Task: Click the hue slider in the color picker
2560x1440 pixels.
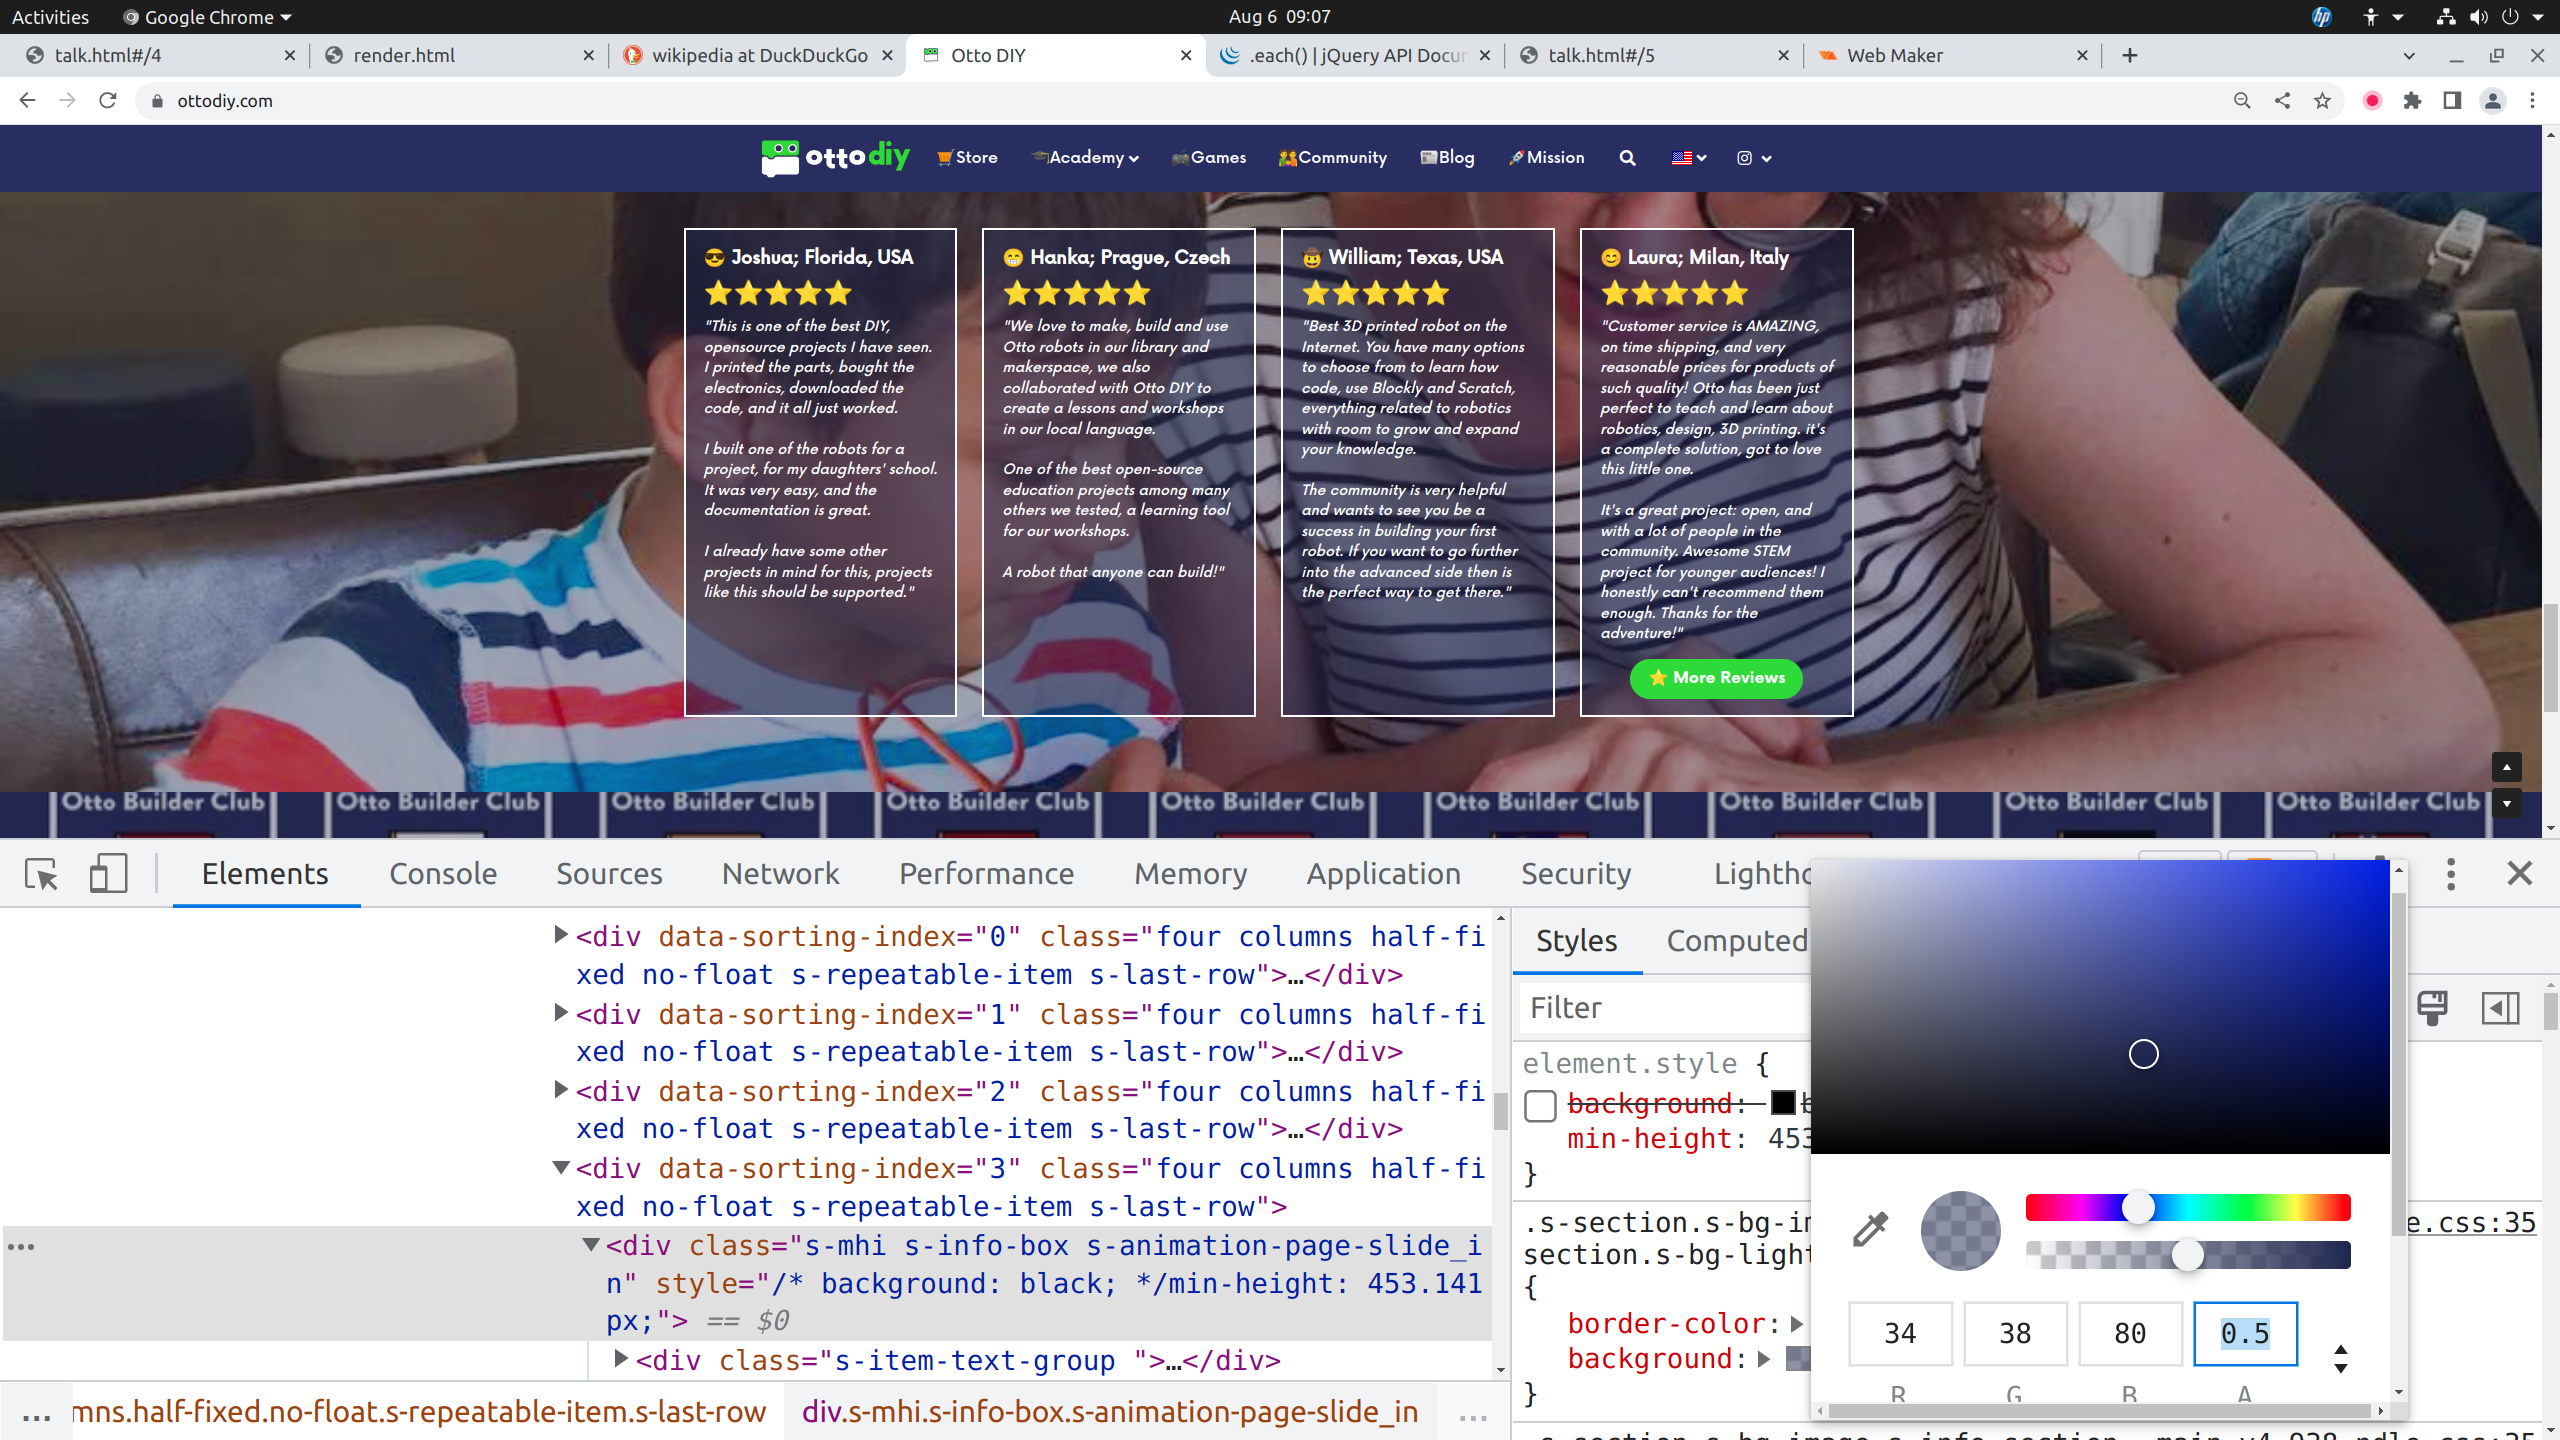Action: (x=2187, y=1208)
